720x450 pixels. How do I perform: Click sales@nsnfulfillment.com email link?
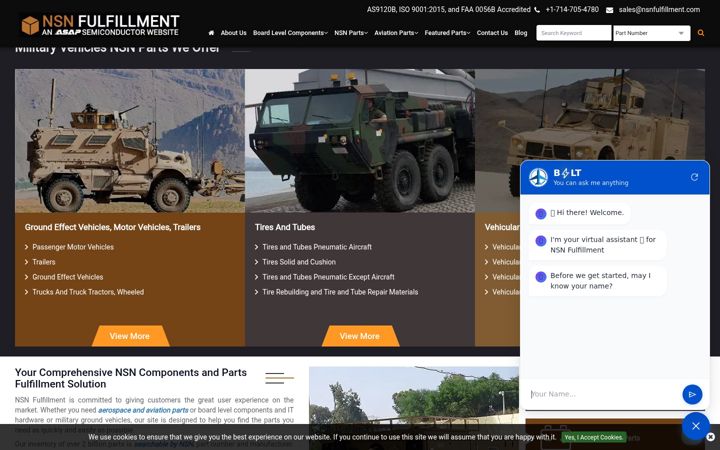pyautogui.click(x=659, y=10)
